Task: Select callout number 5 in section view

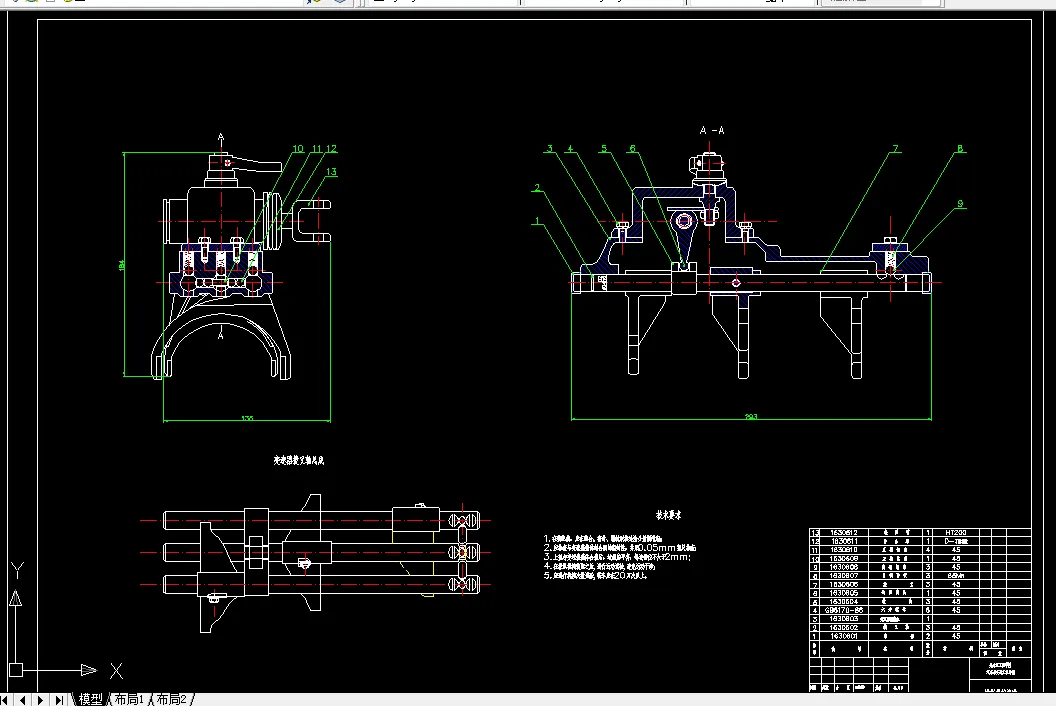Action: tap(604, 149)
